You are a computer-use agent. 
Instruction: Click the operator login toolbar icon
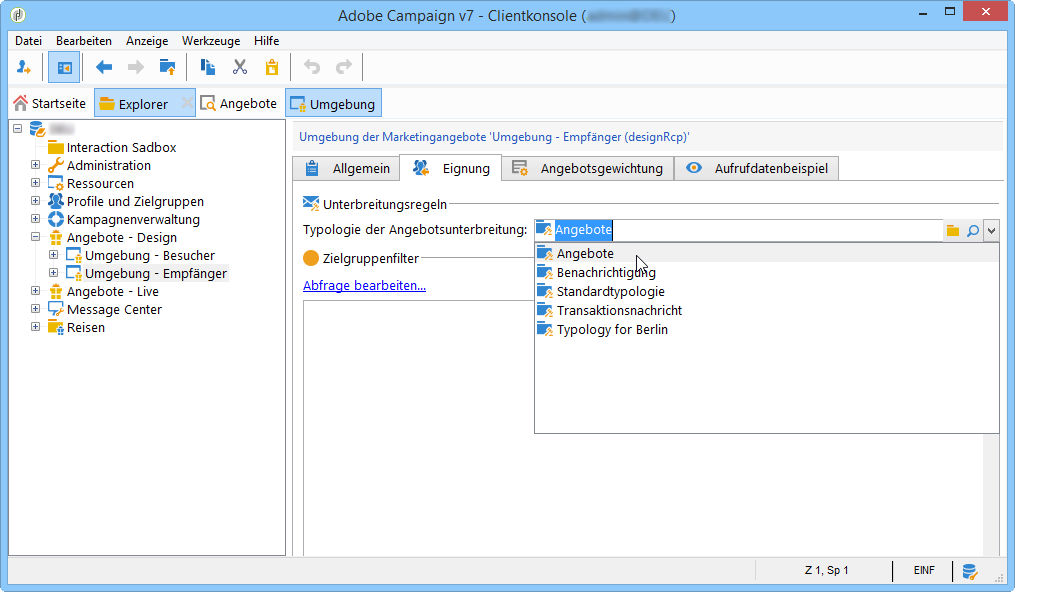[24, 67]
